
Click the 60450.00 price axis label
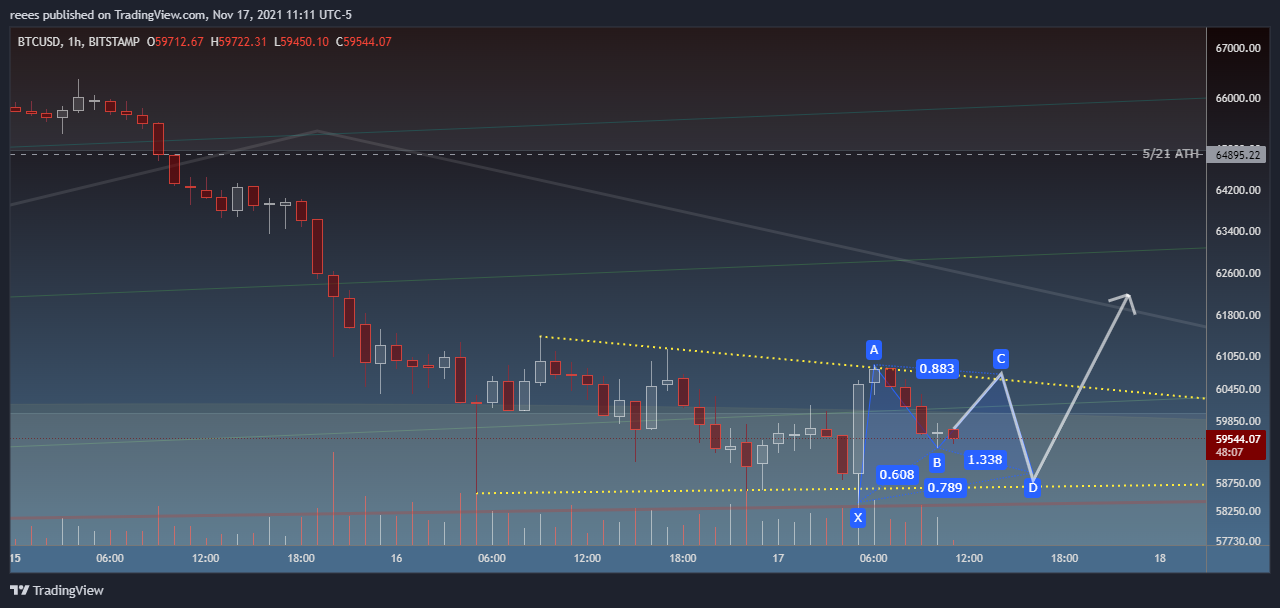tap(1238, 389)
